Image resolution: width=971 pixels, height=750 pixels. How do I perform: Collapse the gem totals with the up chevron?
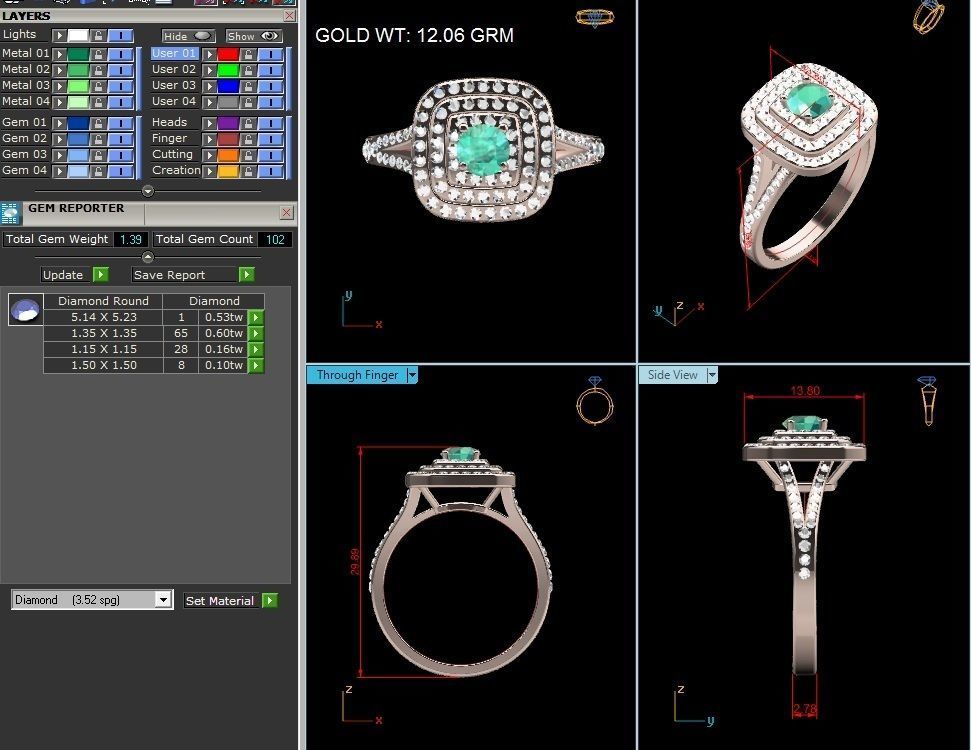(147, 256)
